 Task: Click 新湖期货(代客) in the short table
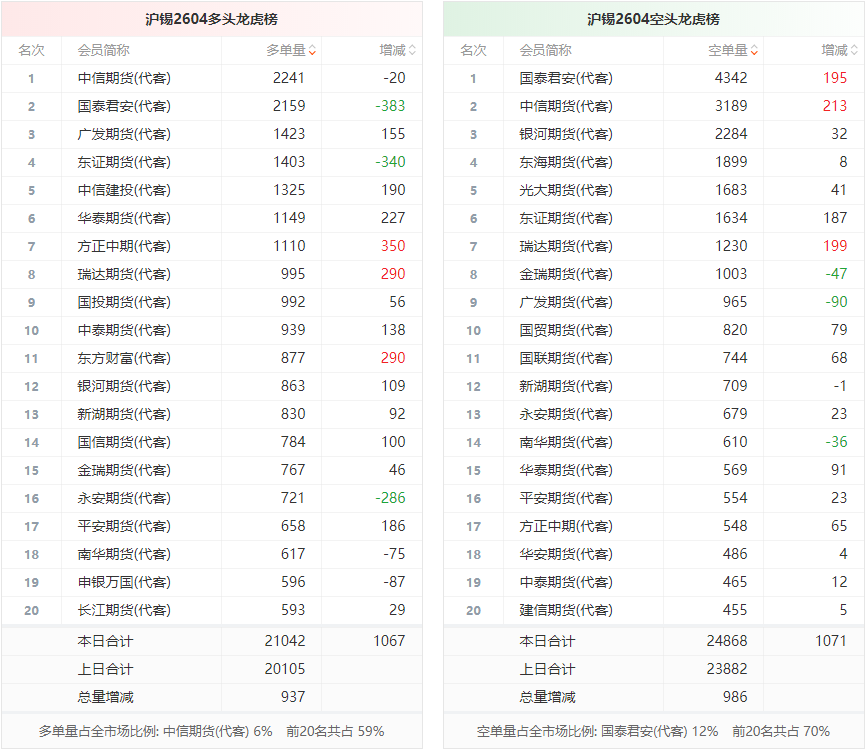click(566, 386)
